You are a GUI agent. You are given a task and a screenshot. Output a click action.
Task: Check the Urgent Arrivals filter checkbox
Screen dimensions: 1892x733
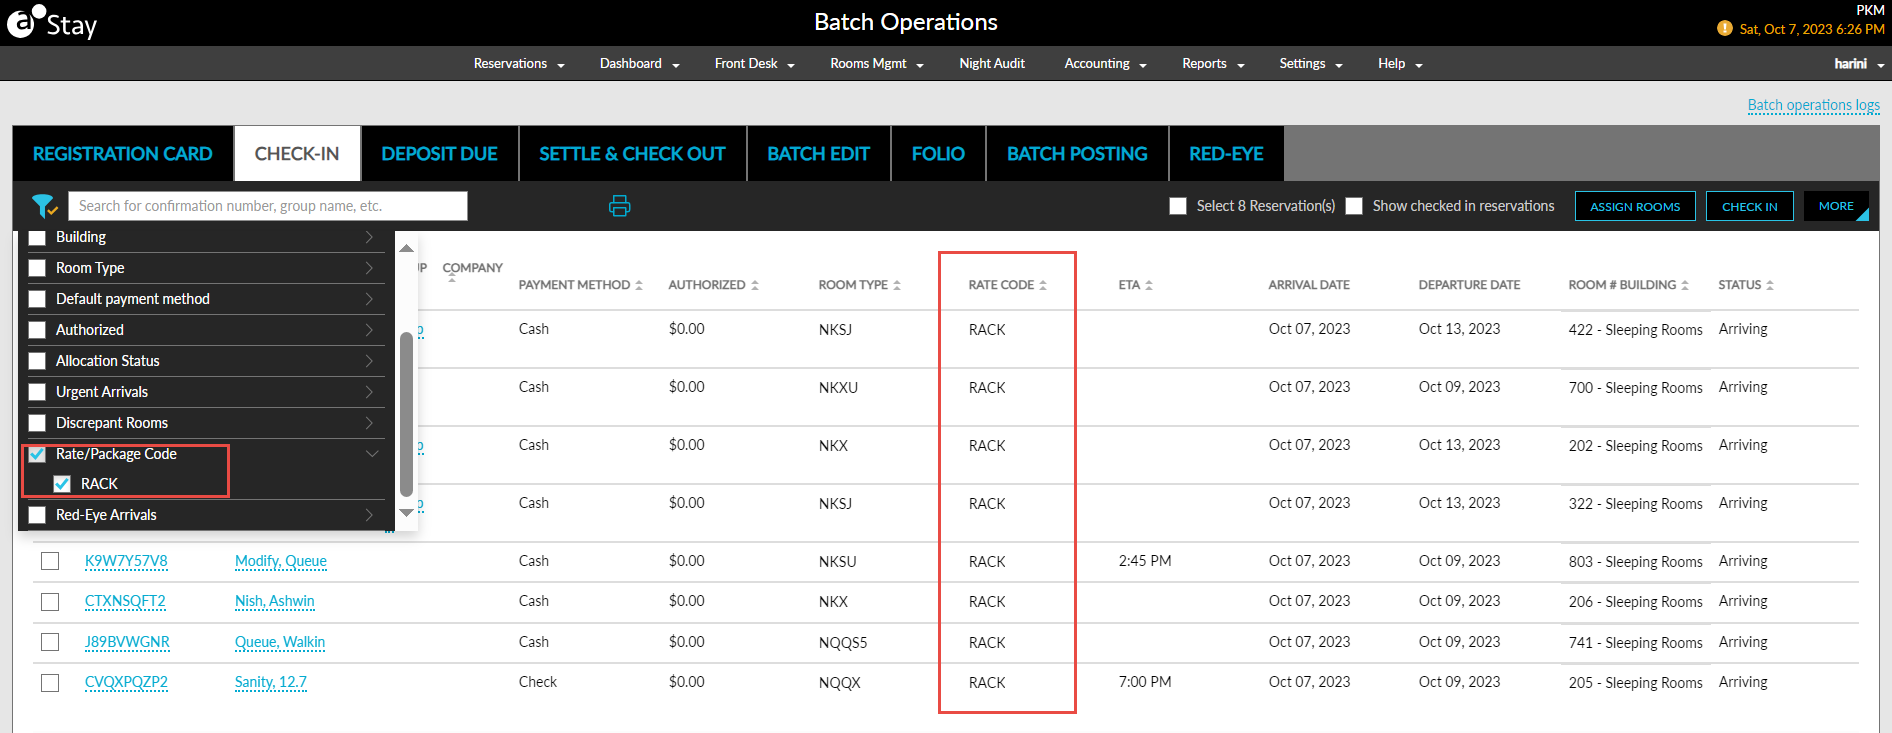click(x=37, y=392)
